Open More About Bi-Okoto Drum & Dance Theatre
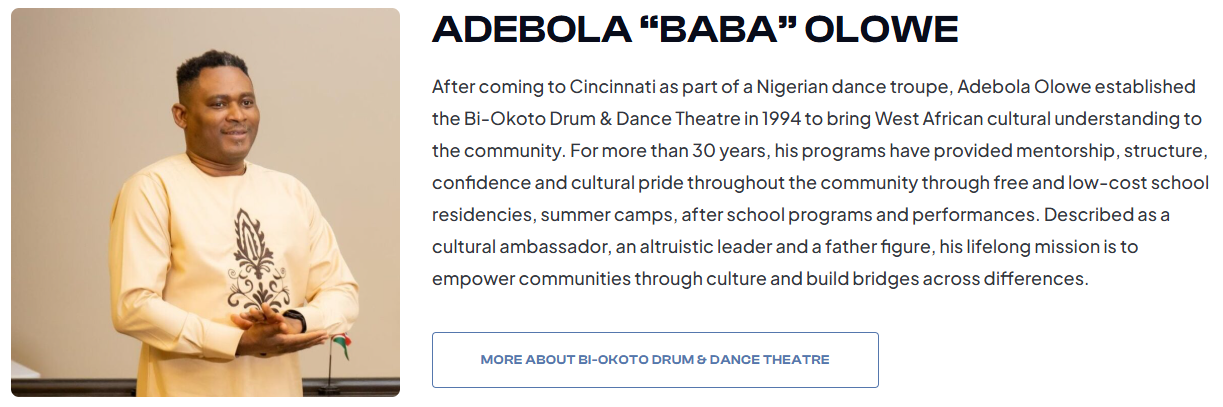1223x407 pixels. click(655, 360)
